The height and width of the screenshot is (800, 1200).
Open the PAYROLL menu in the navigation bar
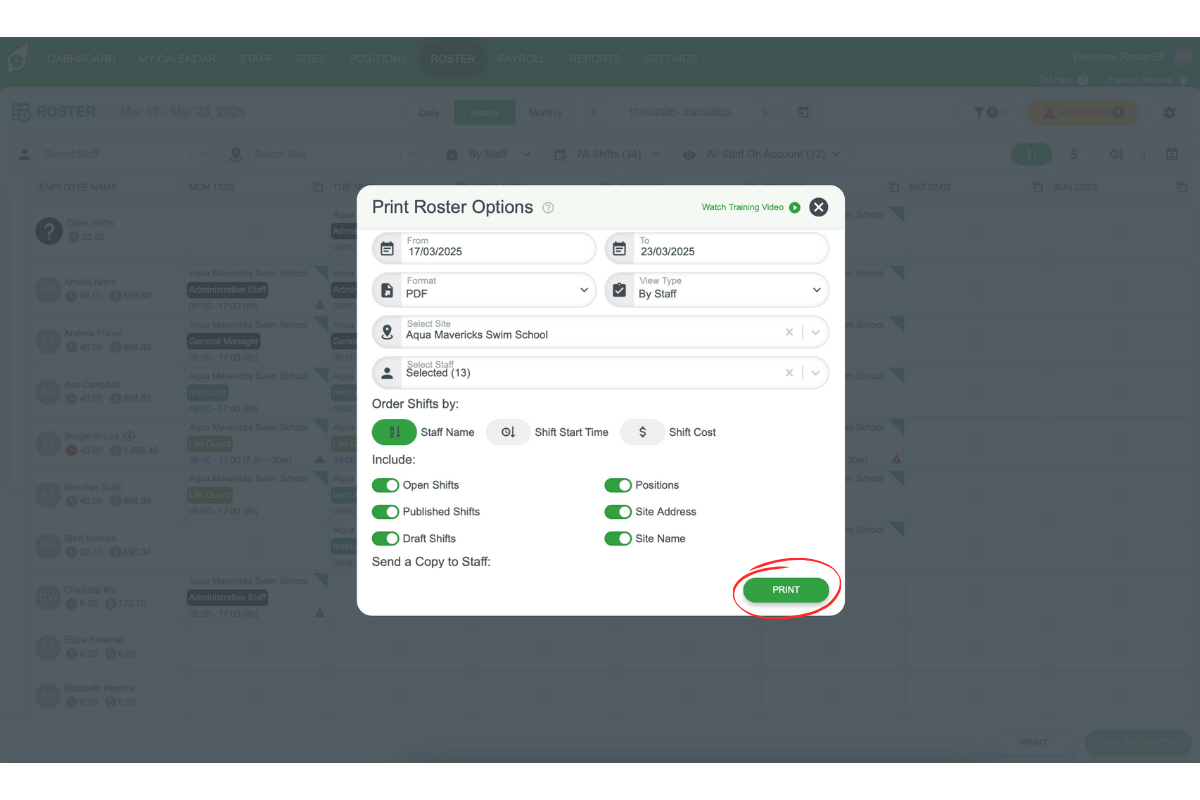coord(522,59)
